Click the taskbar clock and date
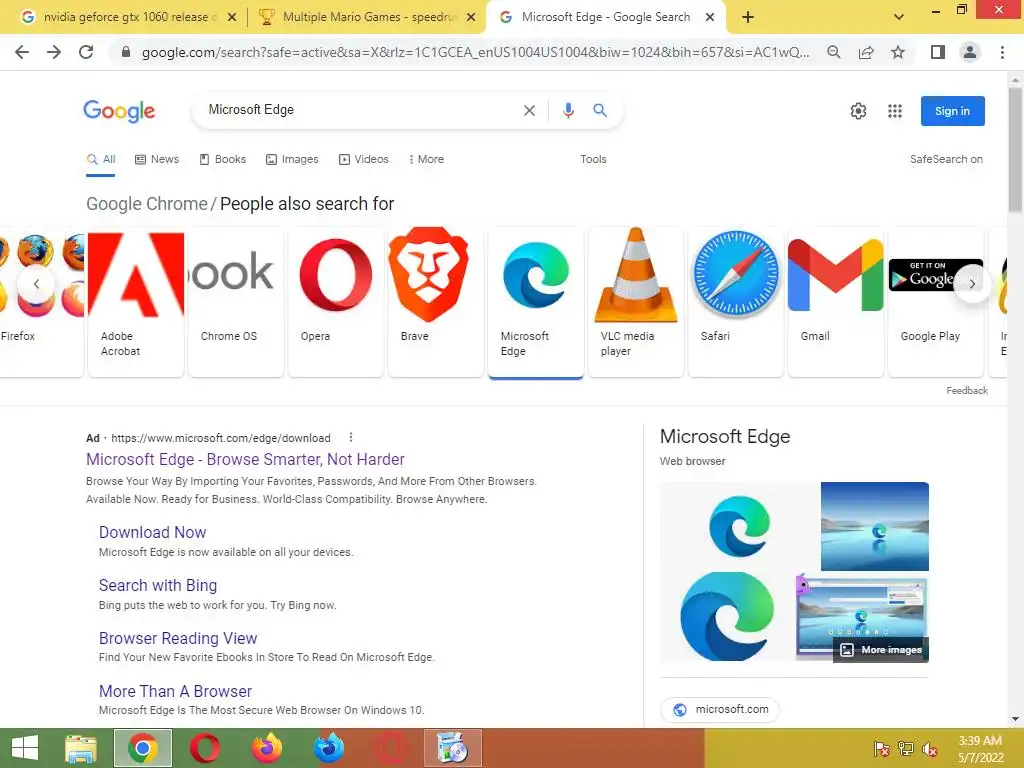The height and width of the screenshot is (768, 1024). tap(980, 749)
